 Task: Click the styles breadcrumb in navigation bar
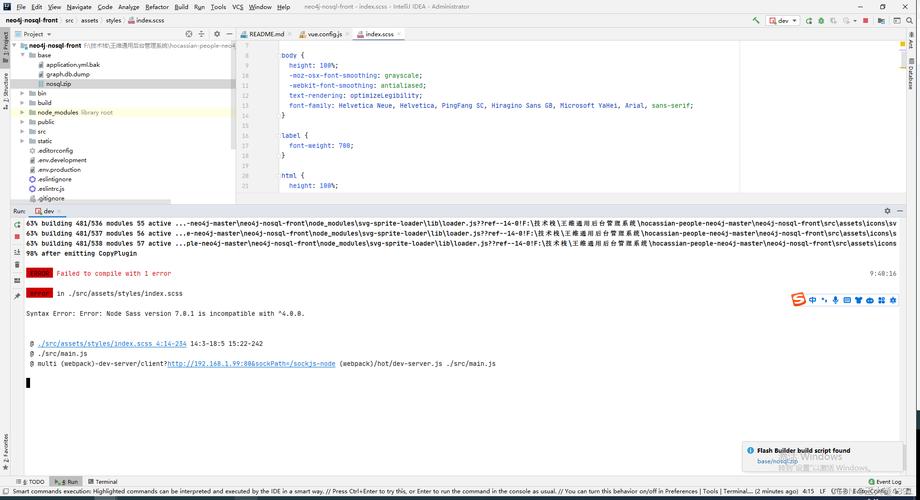click(x=113, y=21)
